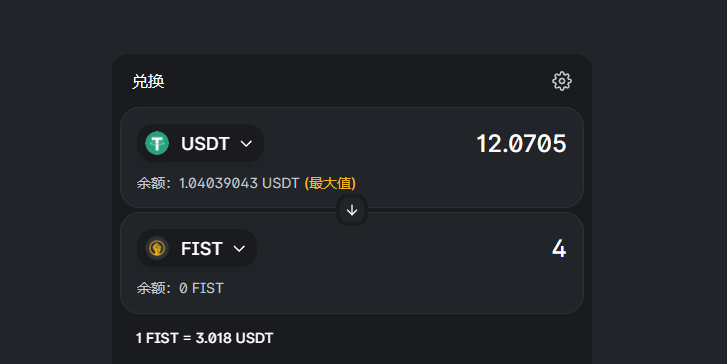Click the 最大值 max amount link
This screenshot has width=727, height=364.
pos(330,183)
